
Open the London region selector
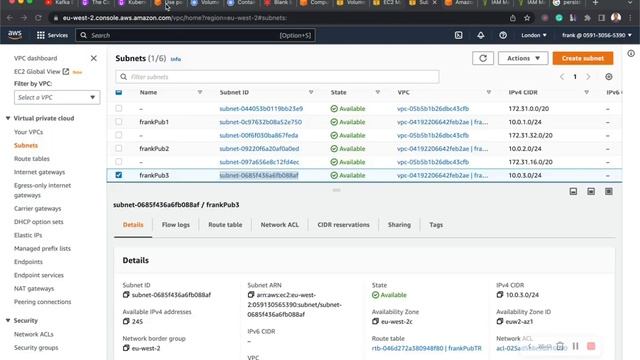click(x=533, y=36)
